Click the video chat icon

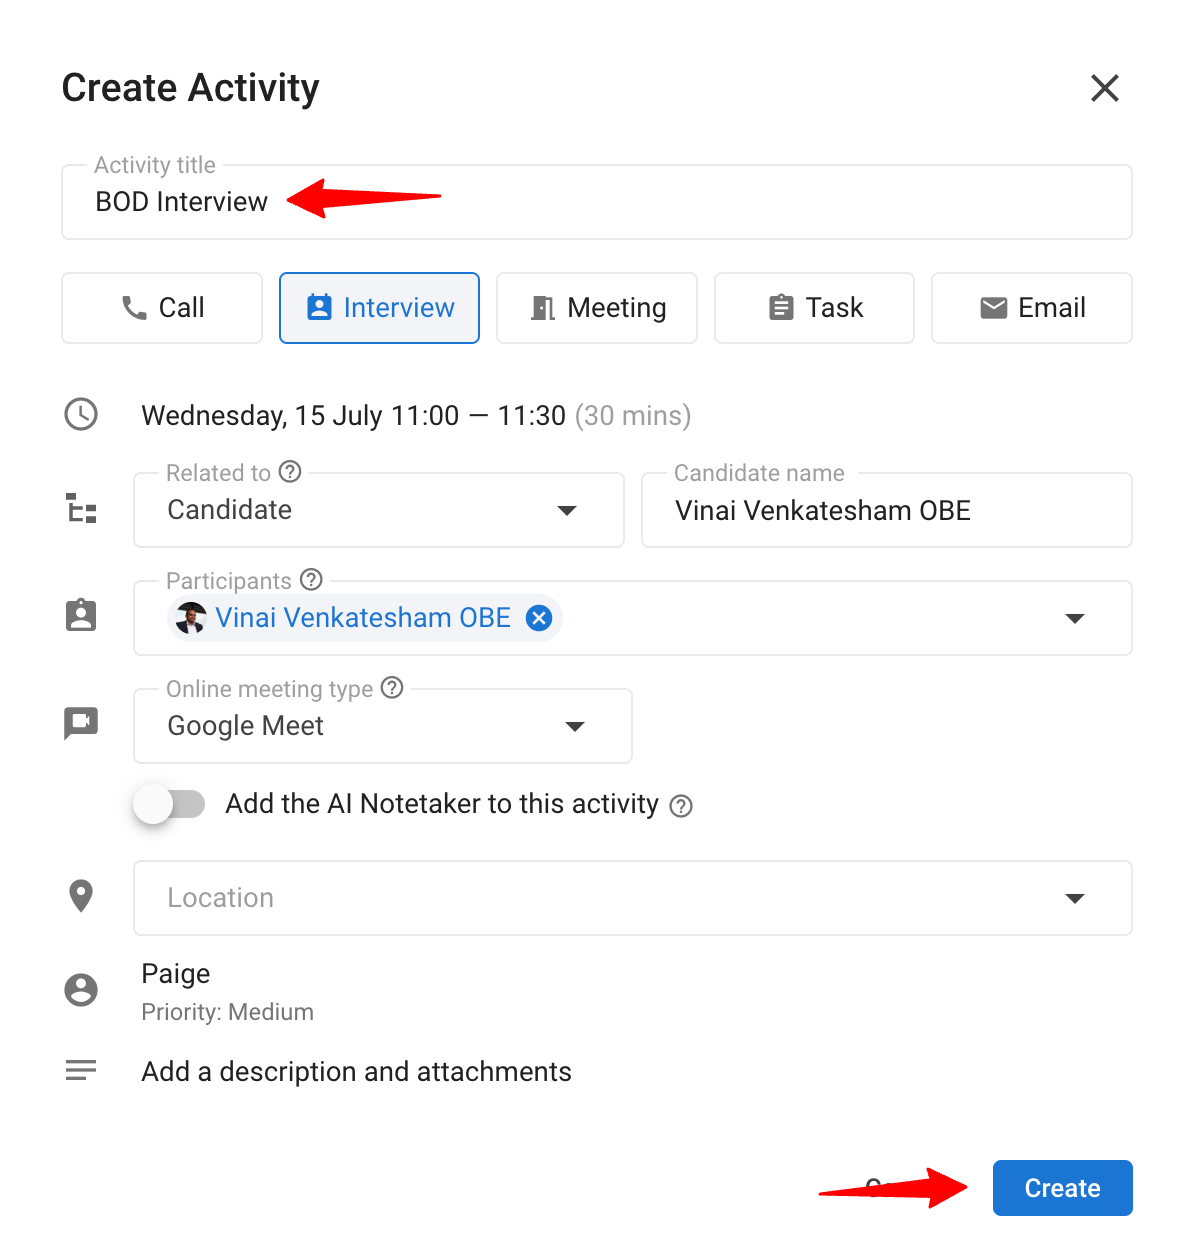pyautogui.click(x=81, y=723)
